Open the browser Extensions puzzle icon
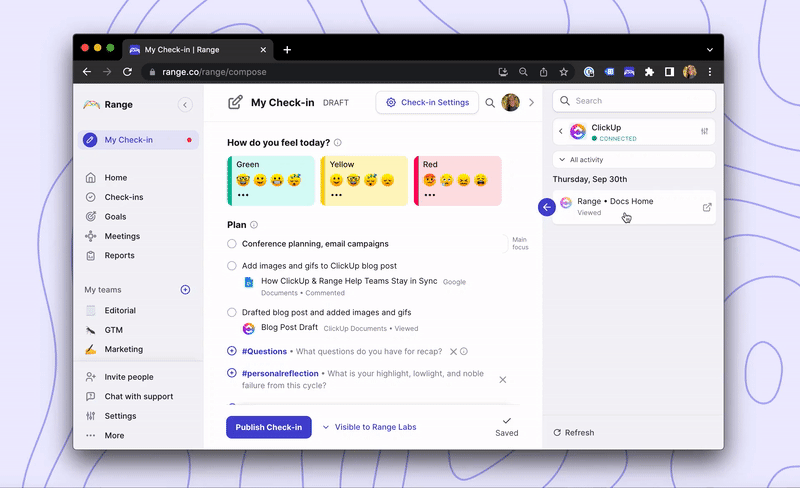 649,72
